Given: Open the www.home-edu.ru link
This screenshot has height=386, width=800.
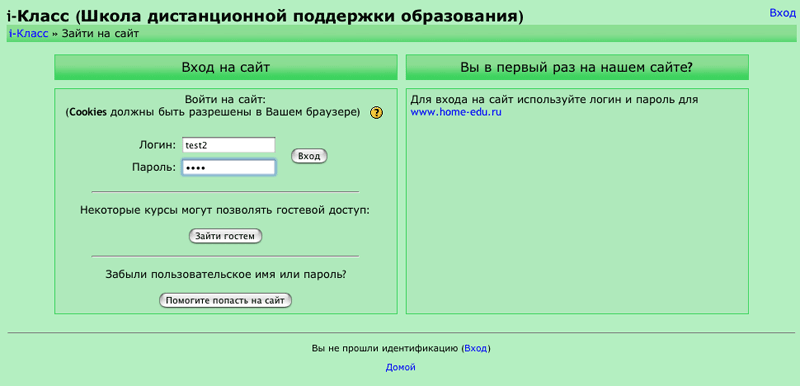Looking at the screenshot, I should tap(456, 112).
